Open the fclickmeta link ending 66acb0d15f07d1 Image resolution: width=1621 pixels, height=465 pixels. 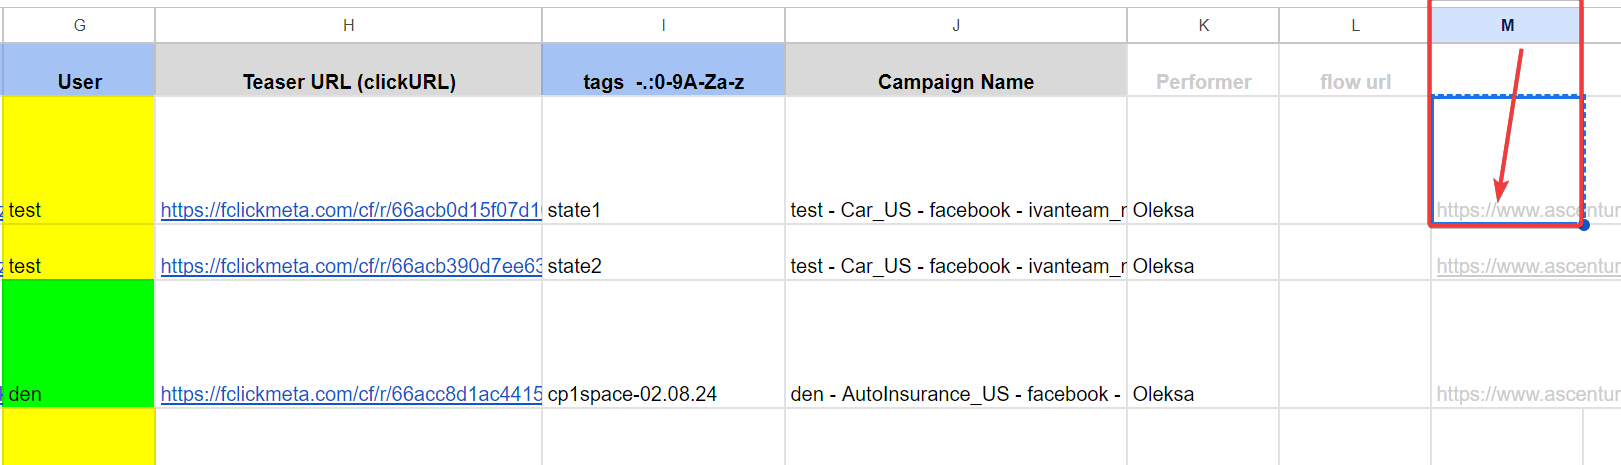coord(351,210)
